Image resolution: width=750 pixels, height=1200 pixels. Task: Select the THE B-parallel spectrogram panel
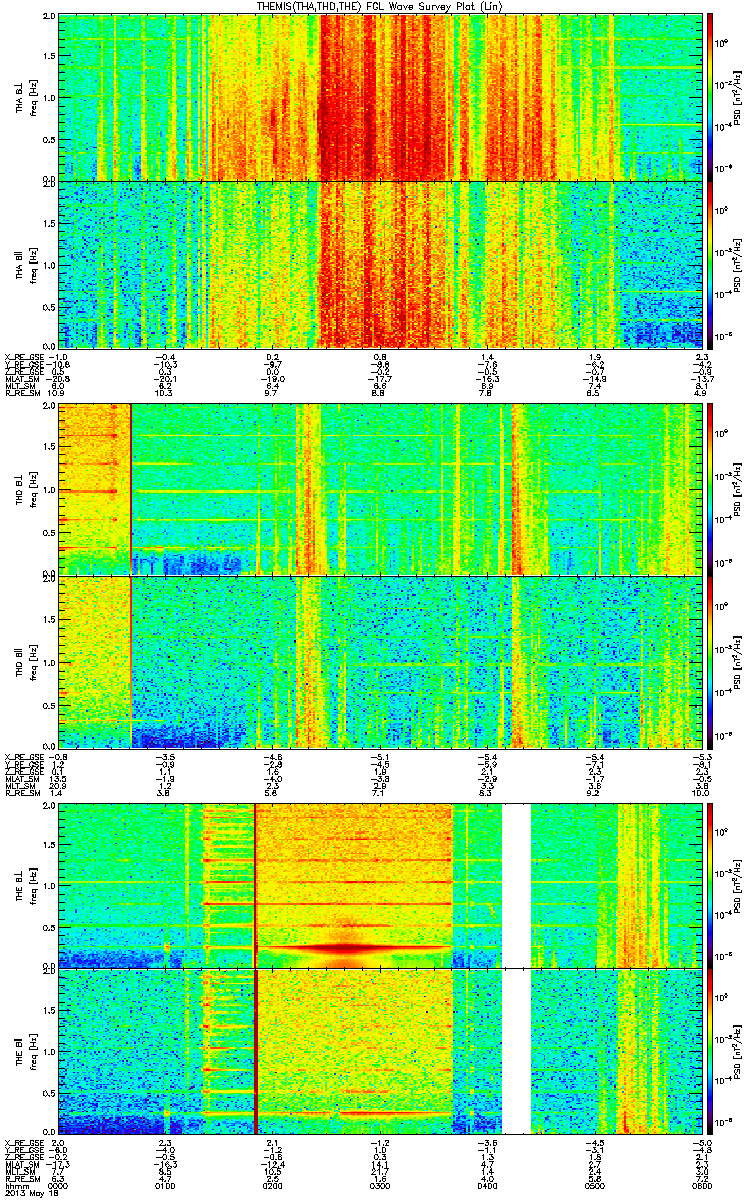point(379,1052)
